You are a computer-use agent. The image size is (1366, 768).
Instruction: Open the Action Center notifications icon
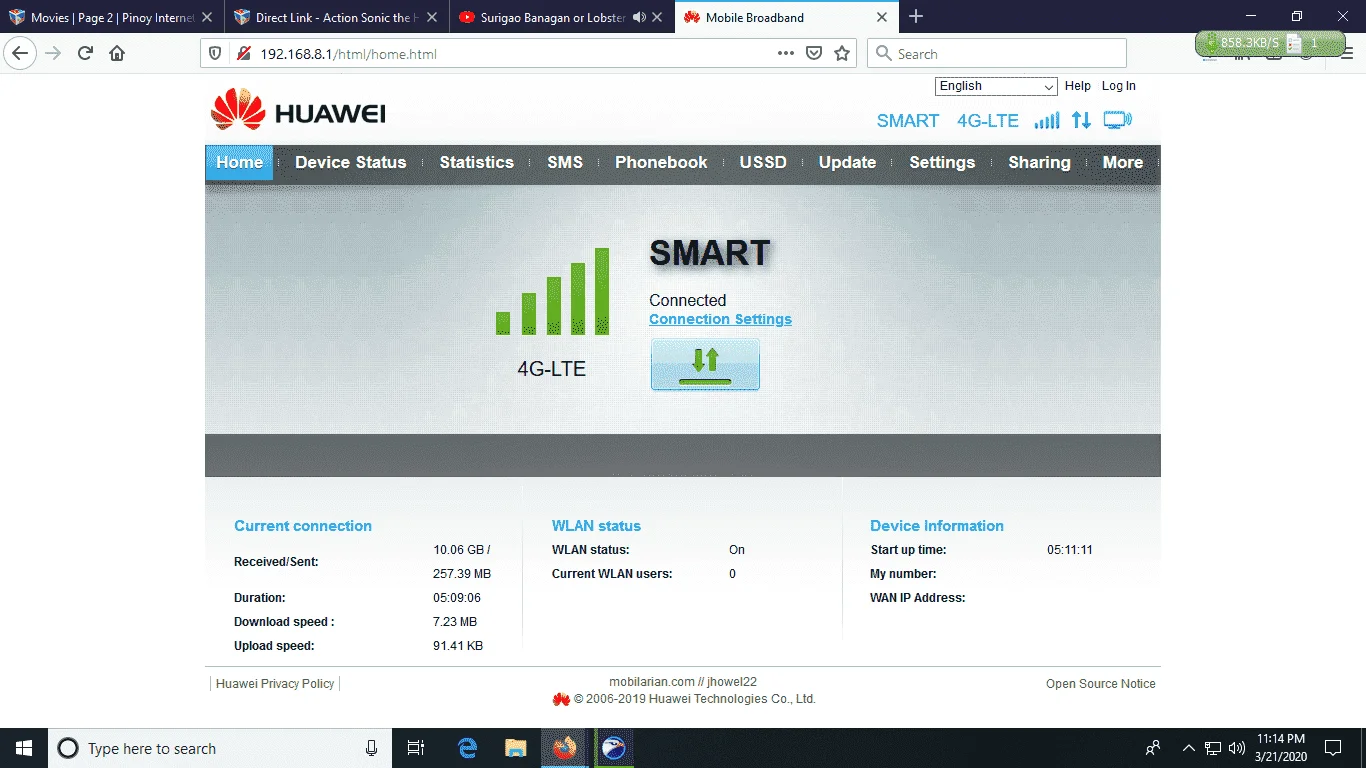point(1333,748)
